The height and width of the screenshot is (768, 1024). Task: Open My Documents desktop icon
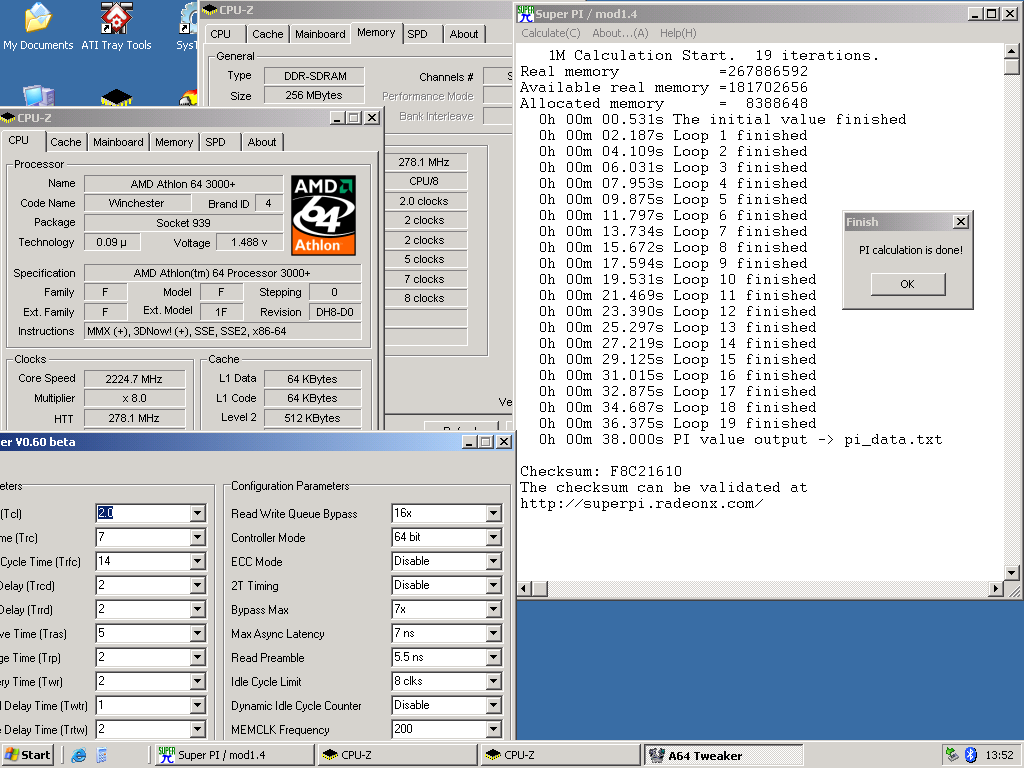pyautogui.click(x=38, y=26)
